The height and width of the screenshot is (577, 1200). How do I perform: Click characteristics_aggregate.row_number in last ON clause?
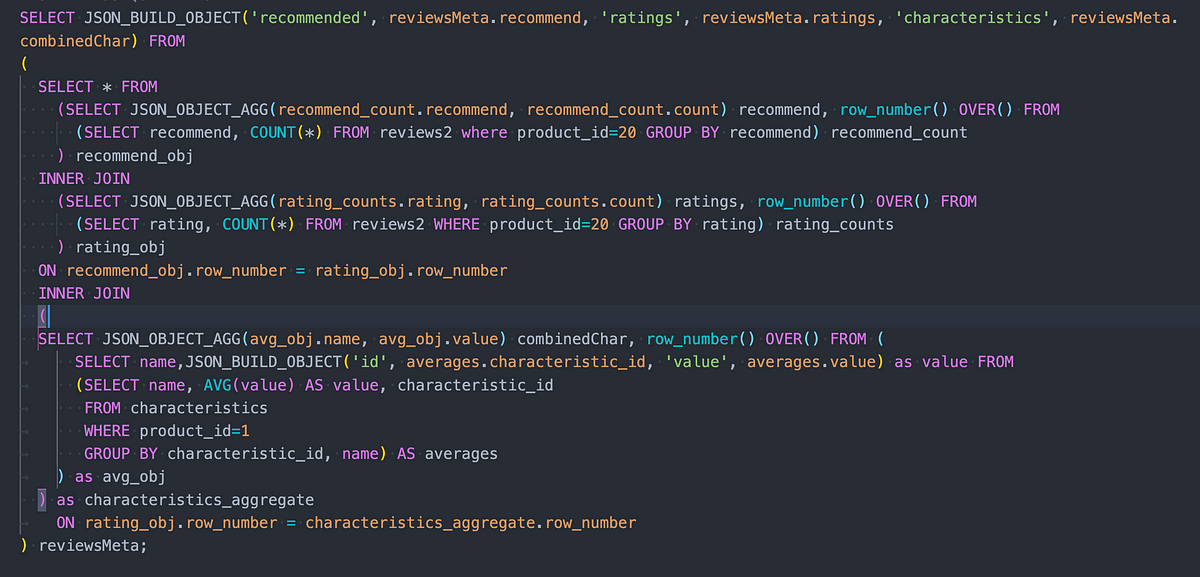coord(471,523)
